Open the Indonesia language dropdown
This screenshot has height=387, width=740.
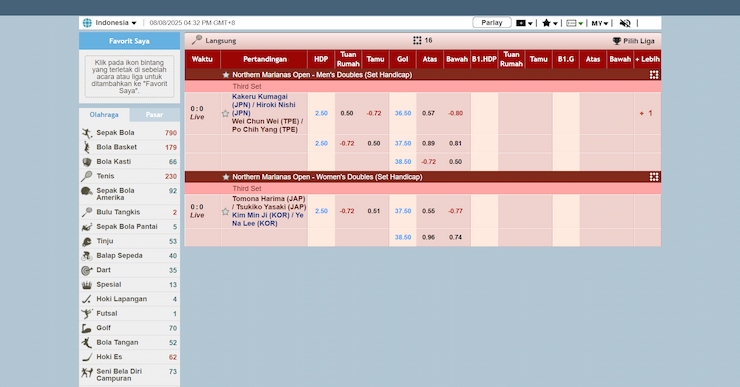tap(116, 23)
